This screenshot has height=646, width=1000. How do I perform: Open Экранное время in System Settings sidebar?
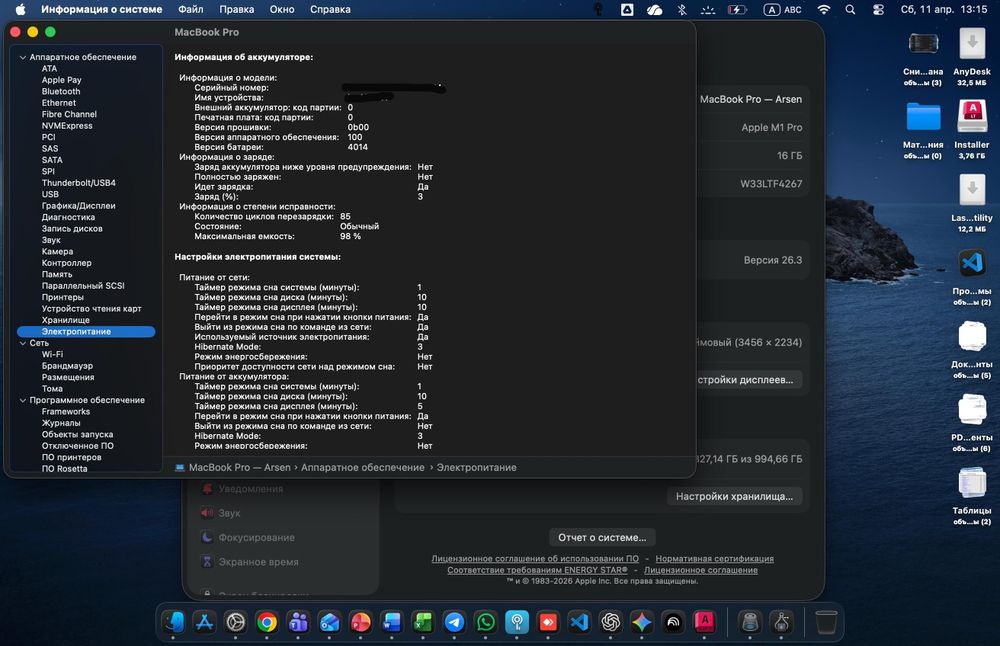[x=258, y=562]
